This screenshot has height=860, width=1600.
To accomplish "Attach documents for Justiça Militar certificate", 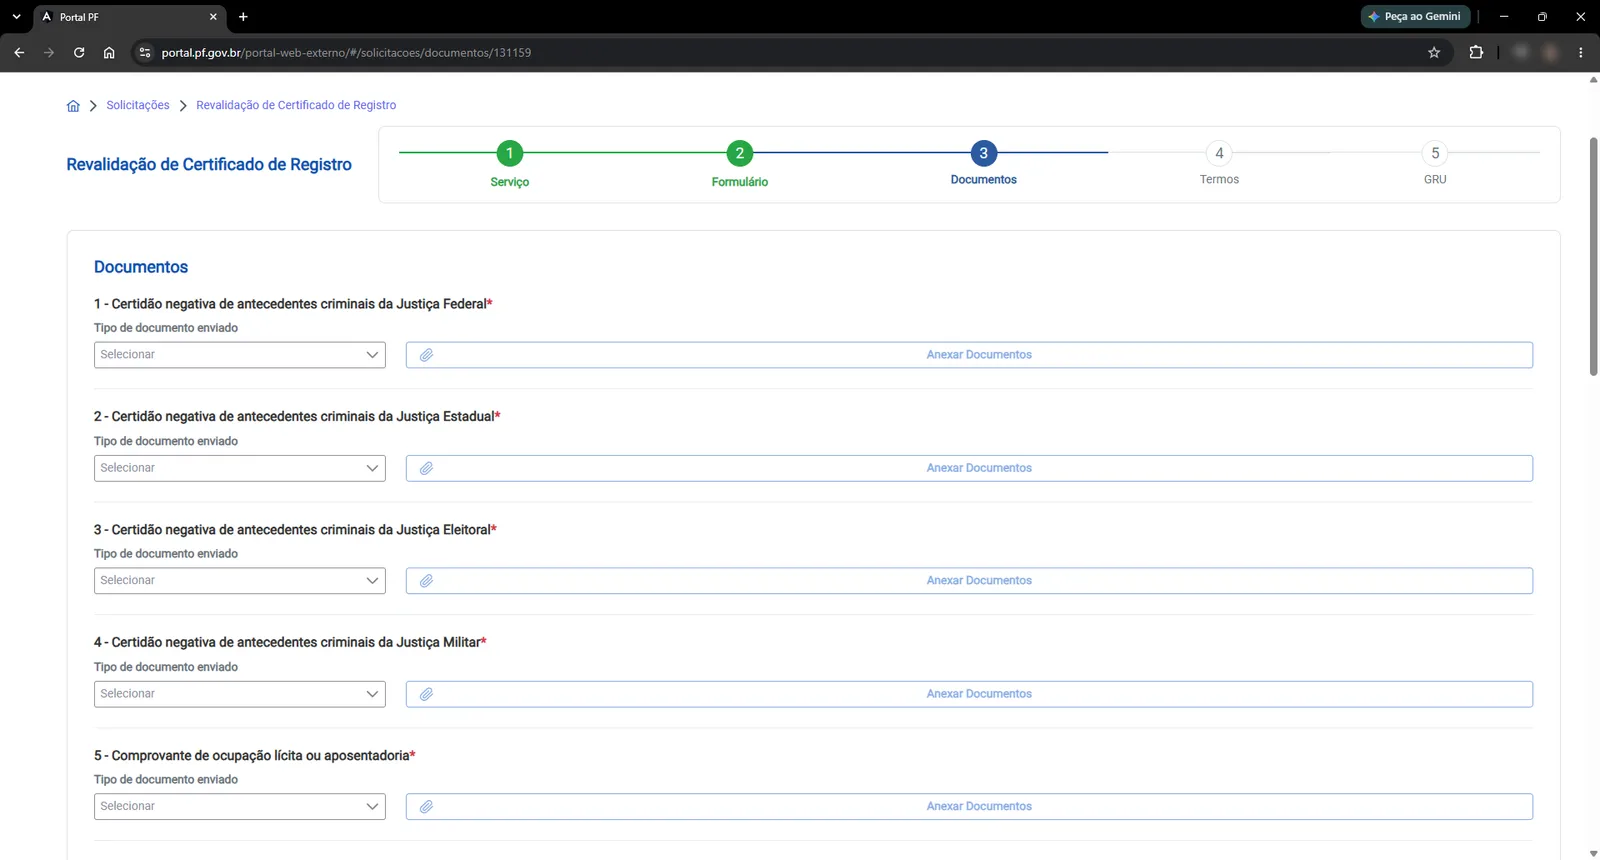I will [969, 694].
